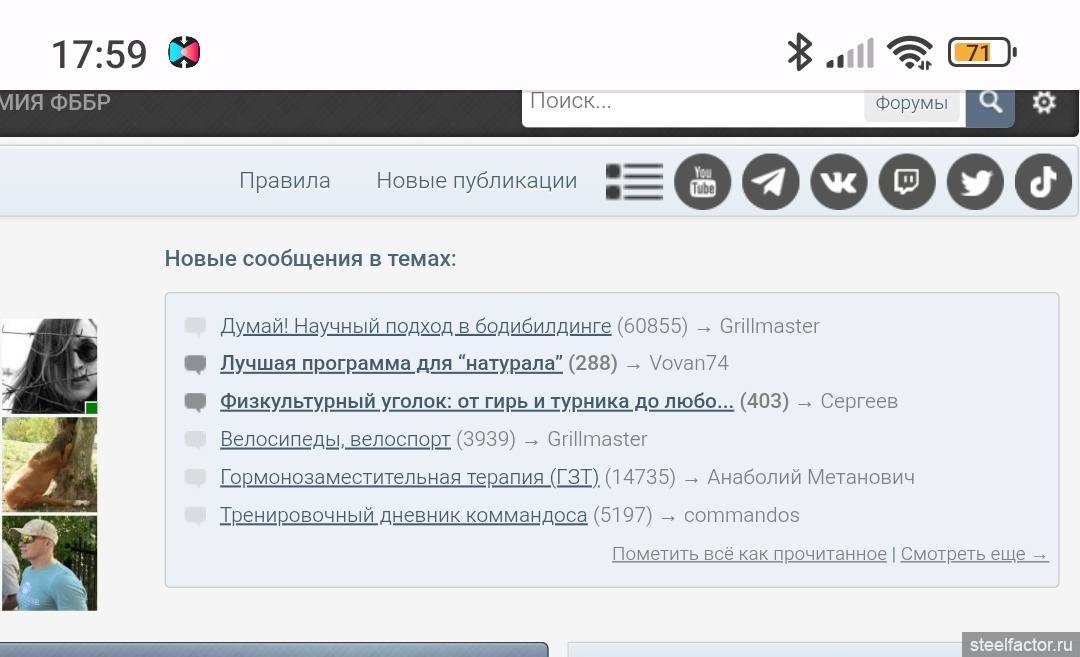
Task: Open the Велосипеды, велоспорт topic
Action: tap(335, 439)
